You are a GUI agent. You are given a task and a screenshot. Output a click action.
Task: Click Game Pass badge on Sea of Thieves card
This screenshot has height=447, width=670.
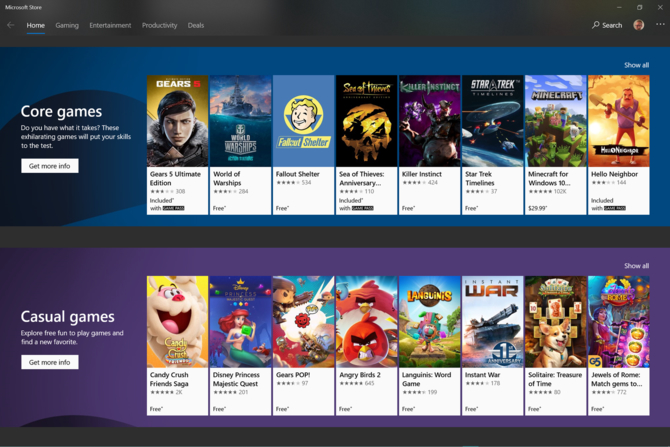point(362,208)
